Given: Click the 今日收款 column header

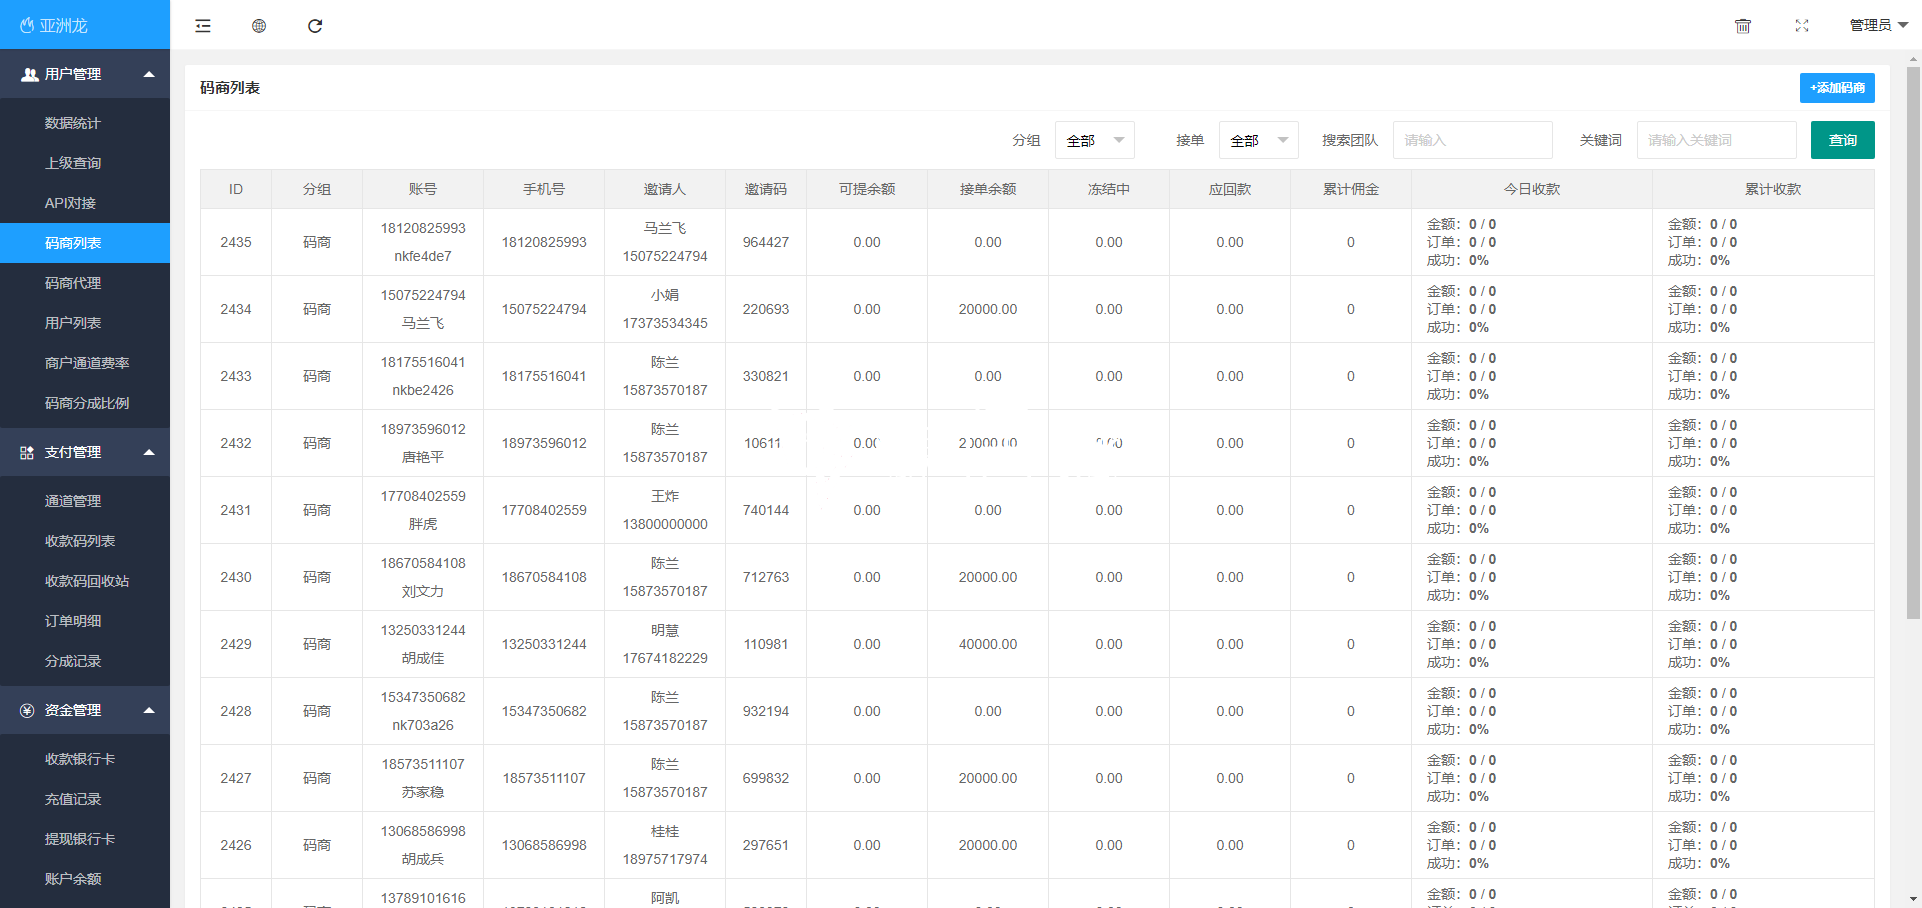Looking at the screenshot, I should tap(1532, 189).
